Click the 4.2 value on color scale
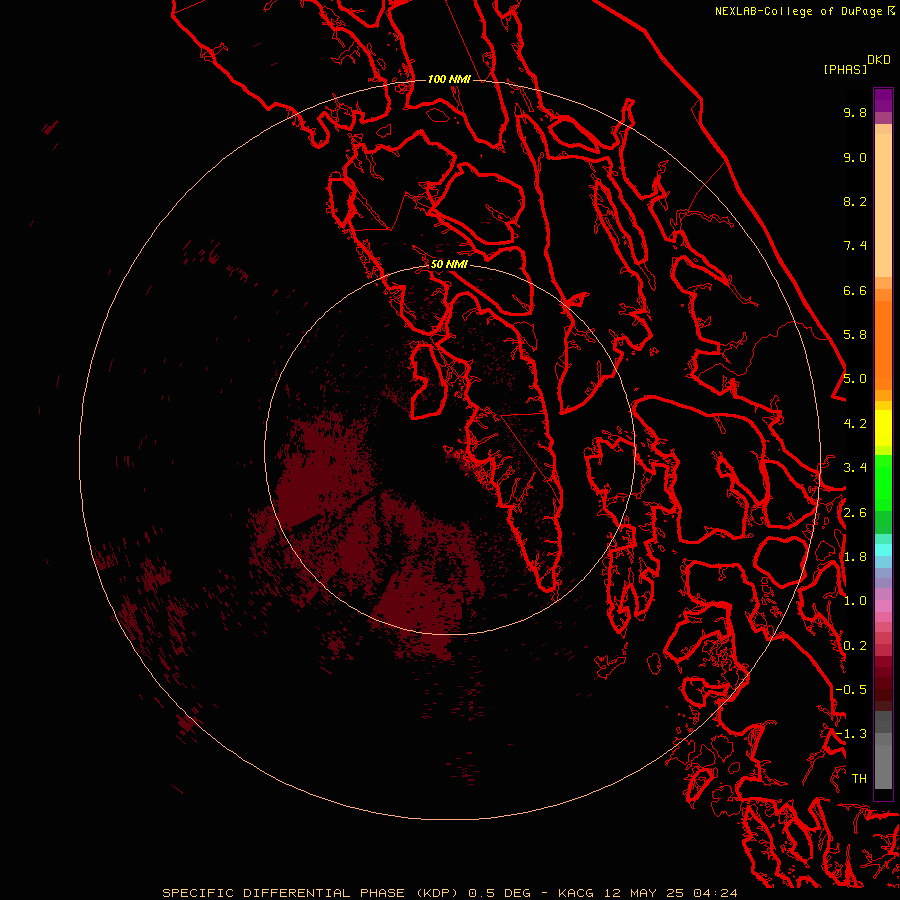 855,424
